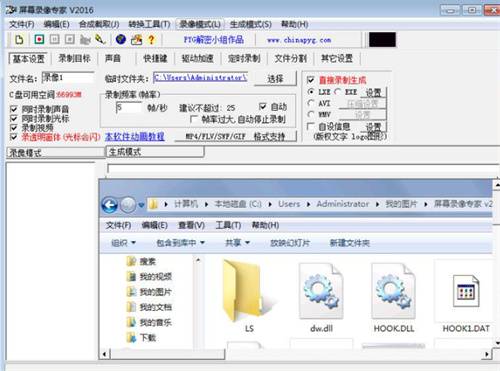Image resolution: width=500 pixels, height=371 pixels.
Task: Click the Explorer forward arrow button
Action: click(128, 205)
